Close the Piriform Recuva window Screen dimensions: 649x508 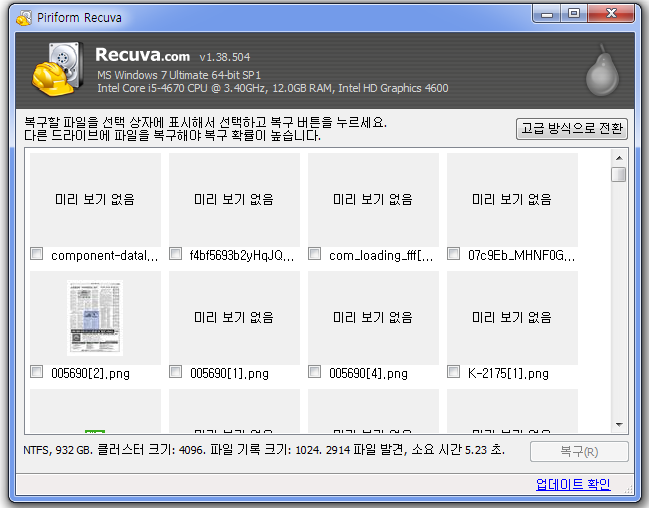click(611, 14)
